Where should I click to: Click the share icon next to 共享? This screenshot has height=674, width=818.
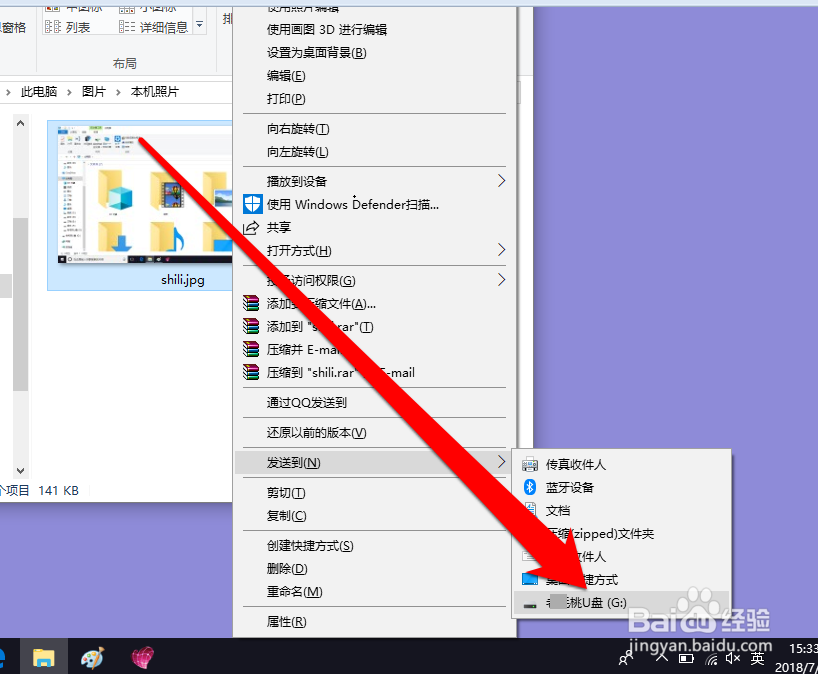251,226
